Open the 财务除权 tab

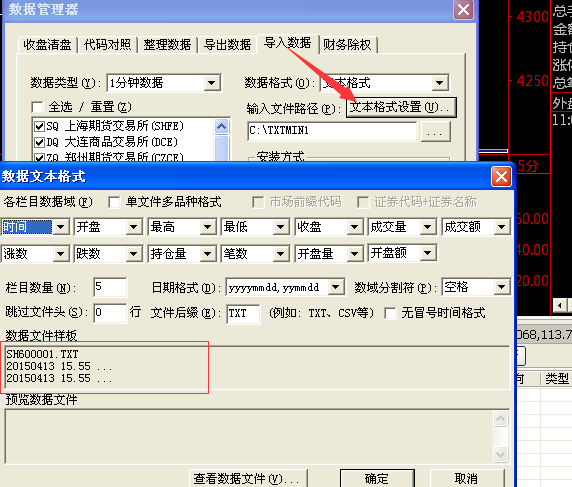click(347, 45)
